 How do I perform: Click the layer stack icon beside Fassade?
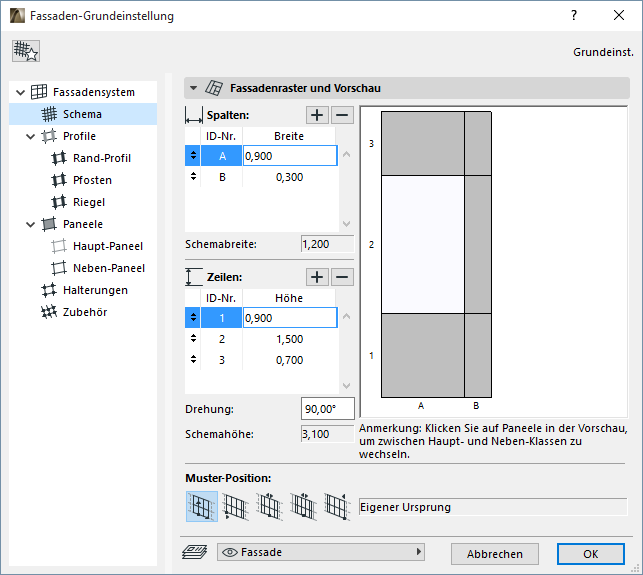click(x=195, y=552)
